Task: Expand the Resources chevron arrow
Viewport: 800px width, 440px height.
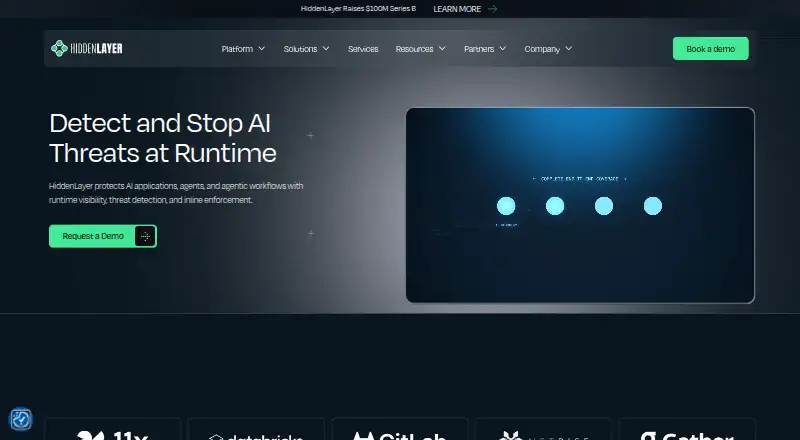Action: point(442,48)
